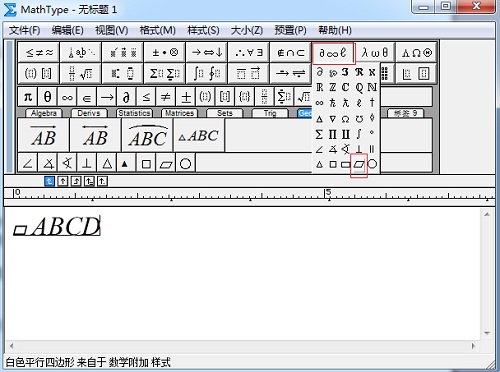The width and height of the screenshot is (500, 372).
Task: Insert integers ℤ symbol
Action: [333, 87]
